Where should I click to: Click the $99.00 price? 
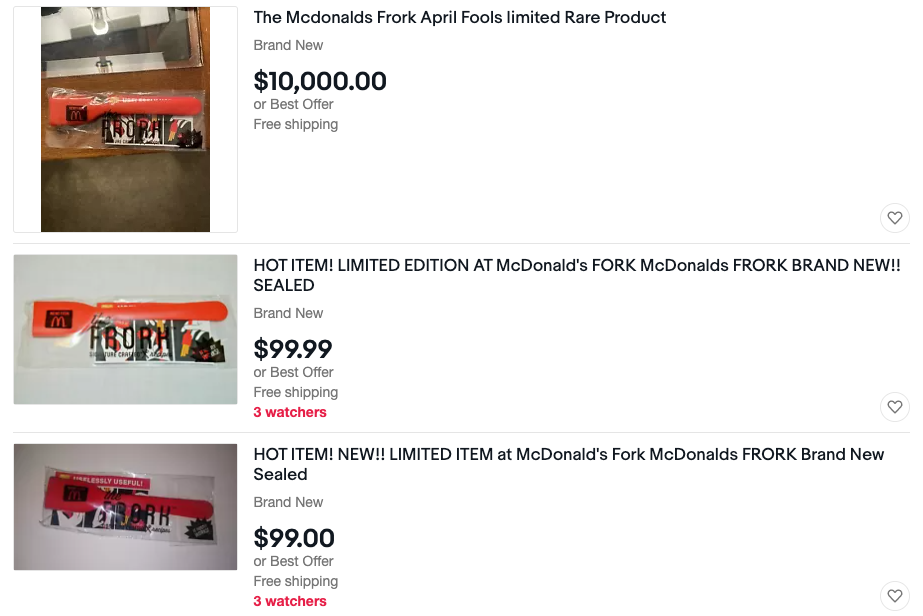pyautogui.click(x=294, y=538)
